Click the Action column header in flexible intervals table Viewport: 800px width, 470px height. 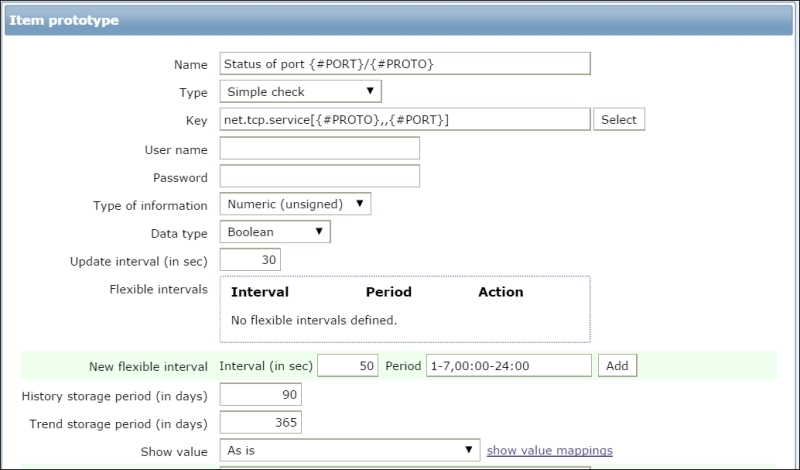500,292
